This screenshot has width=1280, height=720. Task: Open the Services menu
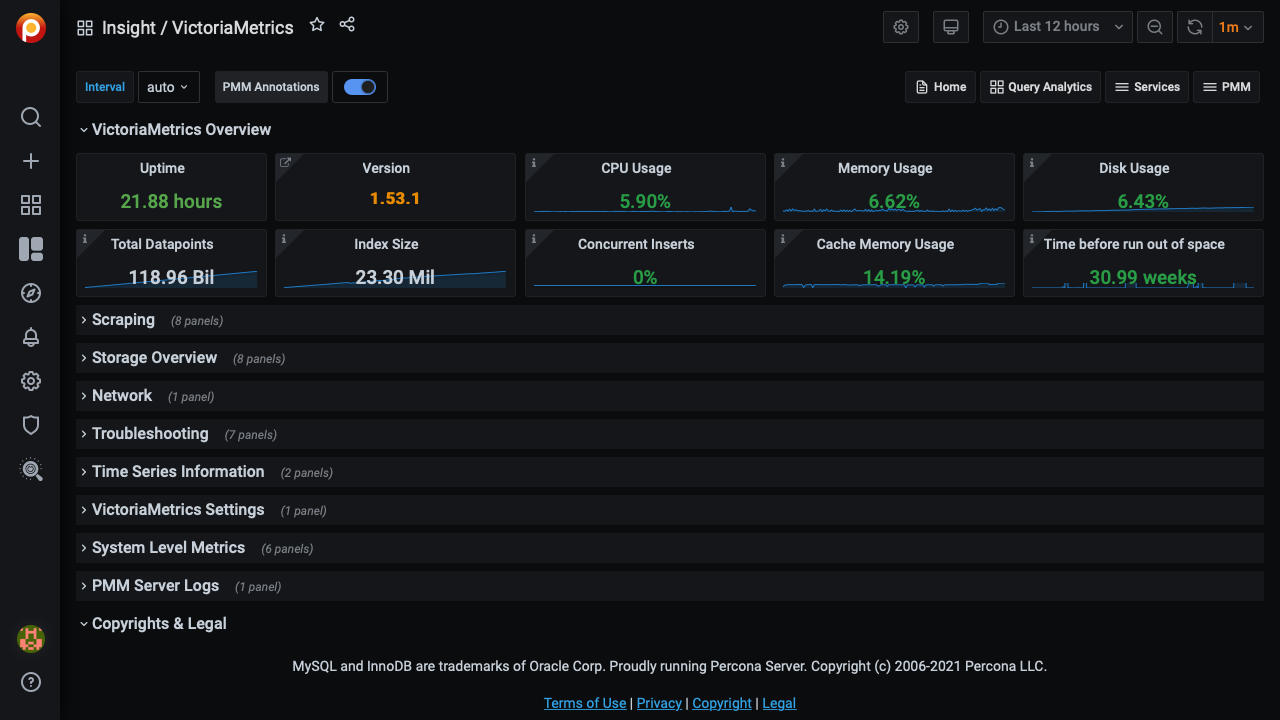[x=1146, y=87]
